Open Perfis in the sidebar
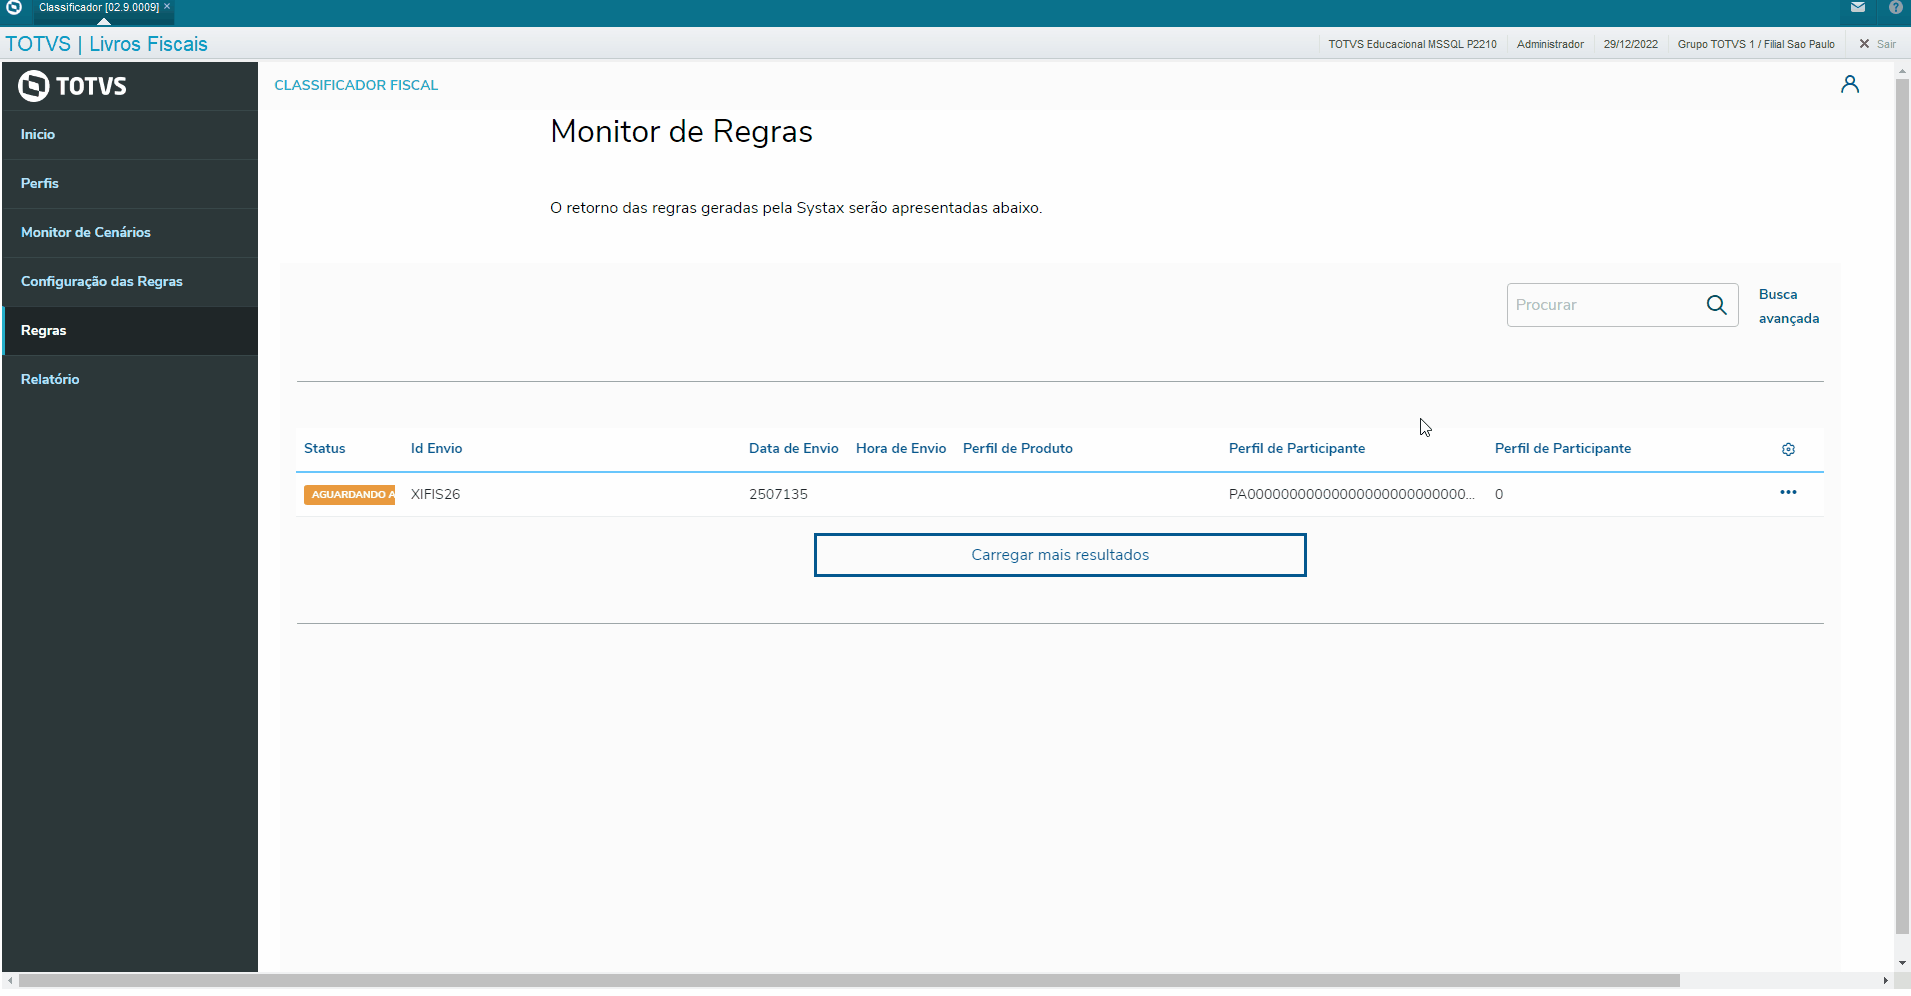 [x=130, y=184]
